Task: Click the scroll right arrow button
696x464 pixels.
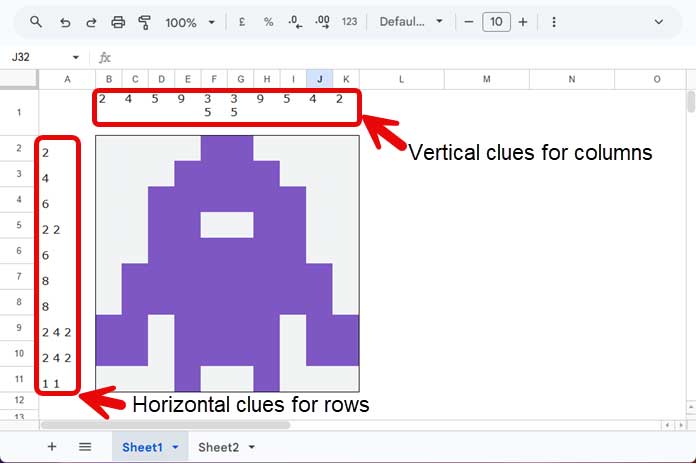Action: [680, 425]
